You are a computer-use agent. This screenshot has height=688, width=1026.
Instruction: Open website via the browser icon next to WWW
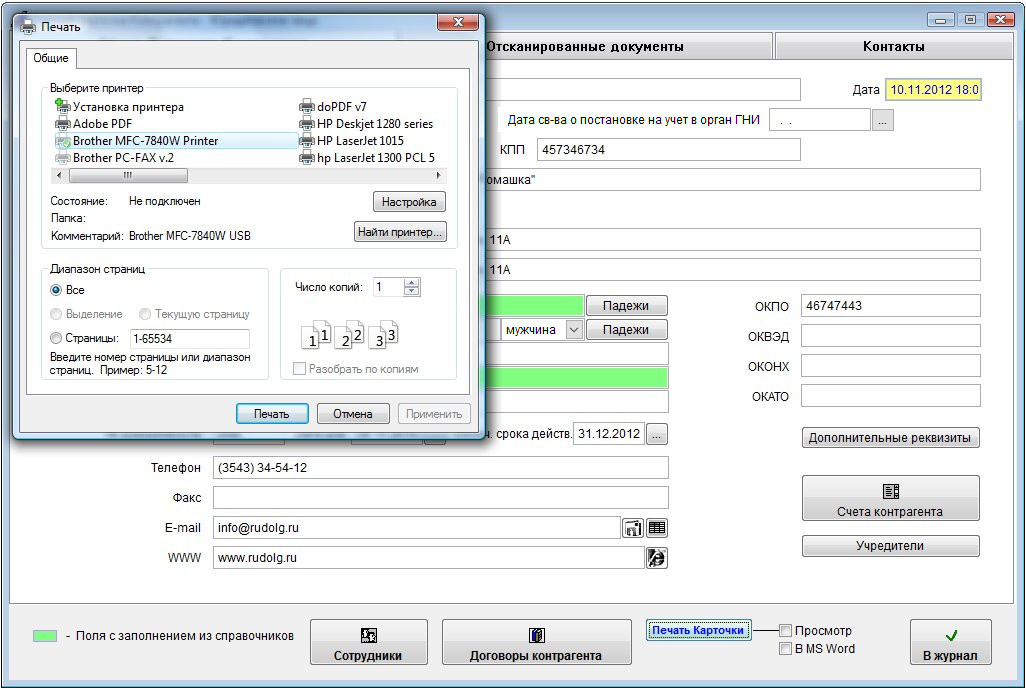(x=656, y=558)
